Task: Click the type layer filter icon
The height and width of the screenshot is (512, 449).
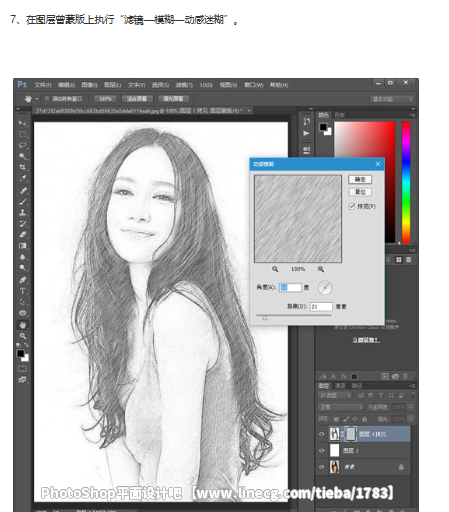Action: pyautogui.click(x=381, y=395)
